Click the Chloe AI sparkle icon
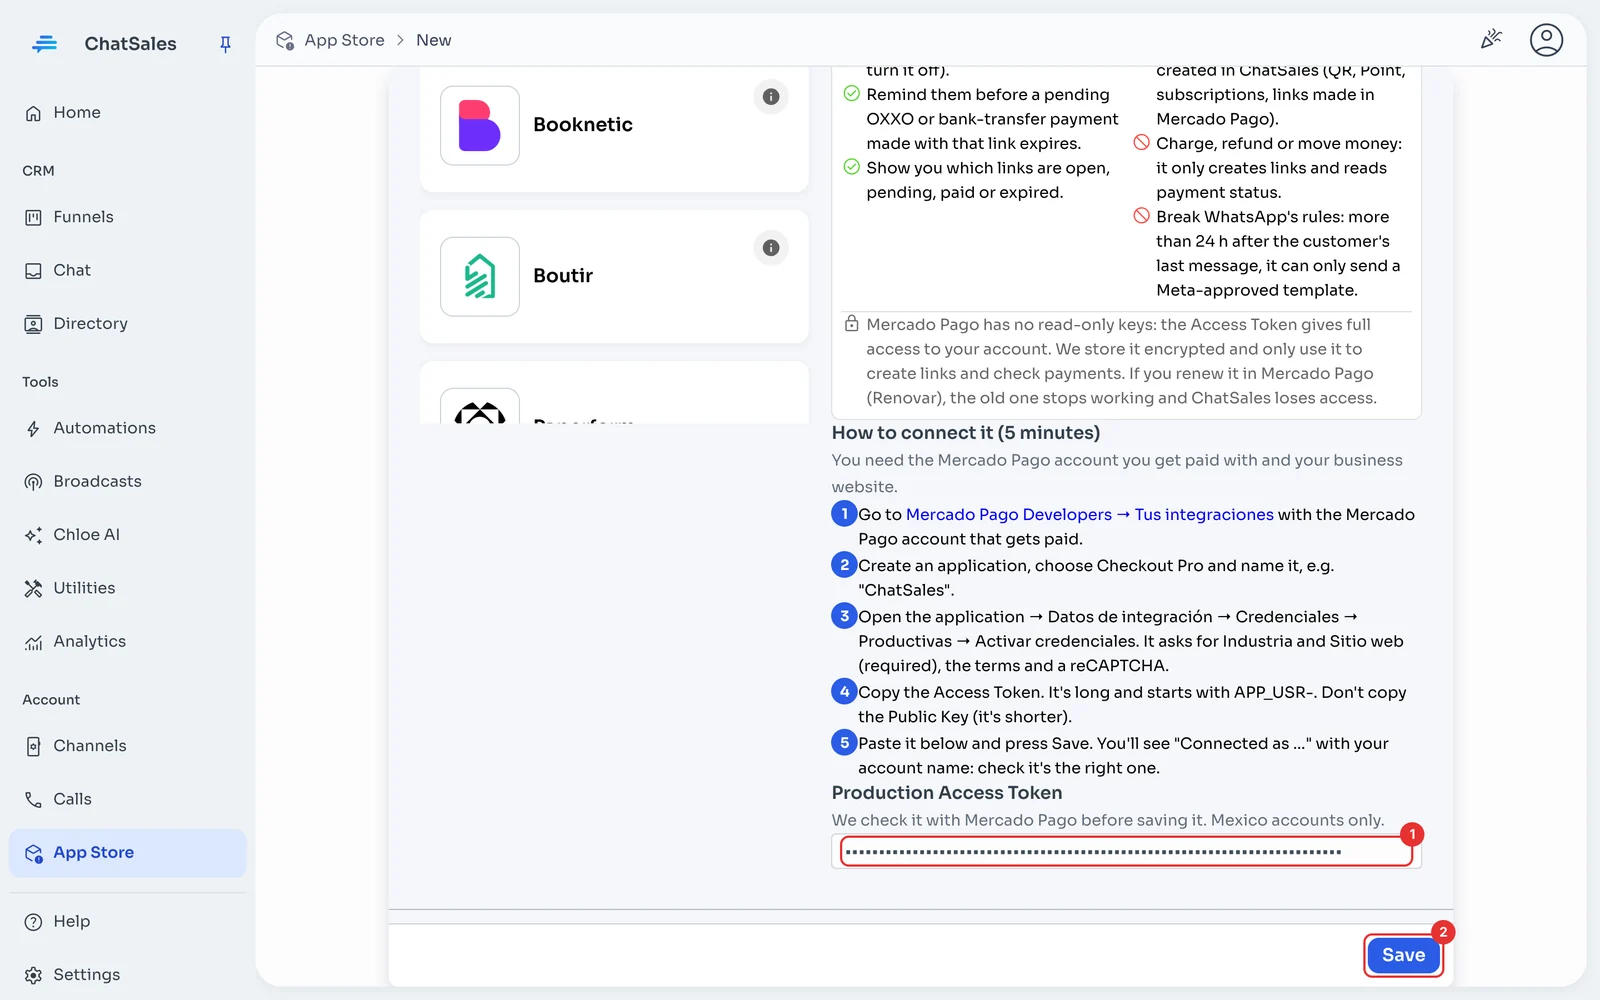1600x1000 pixels. [33, 535]
